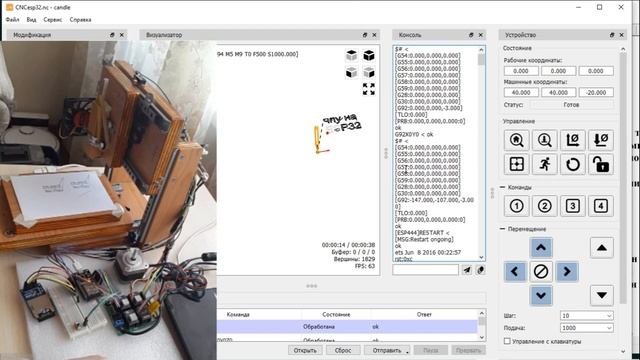Open the Подача feed dropdown
640x360 pixels.
pyautogui.click(x=587, y=328)
